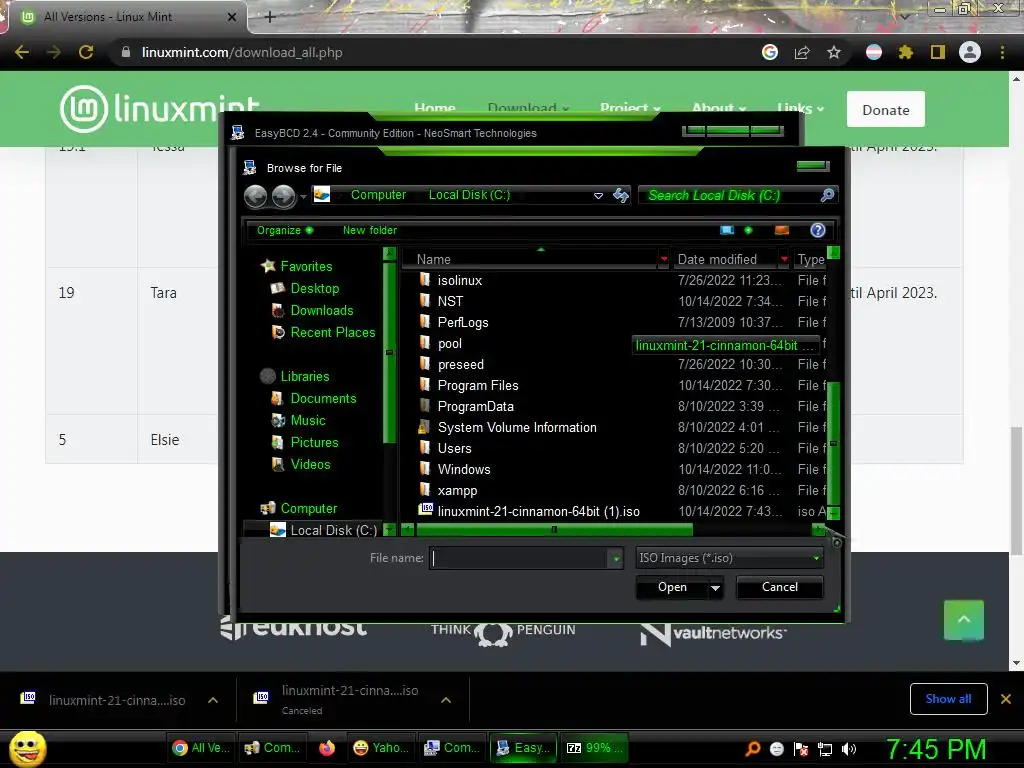
Task: Open a new Chrome tab
Action: [270, 17]
